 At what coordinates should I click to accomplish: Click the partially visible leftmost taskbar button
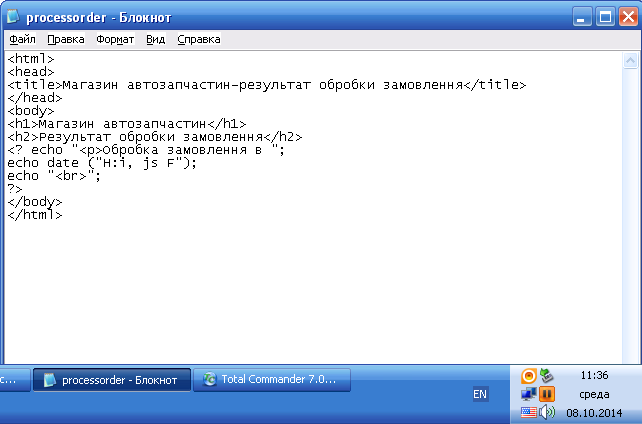pos(14,380)
